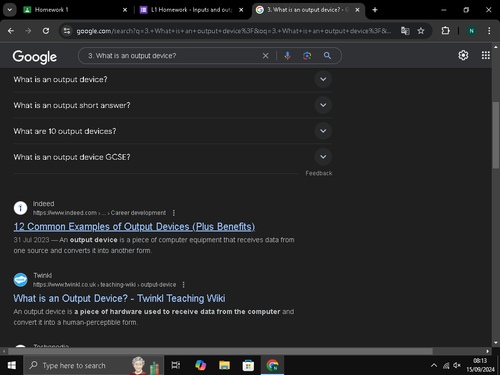The image size is (500, 375).
Task: Open the Chrome profile N avatar
Action: 471,31
